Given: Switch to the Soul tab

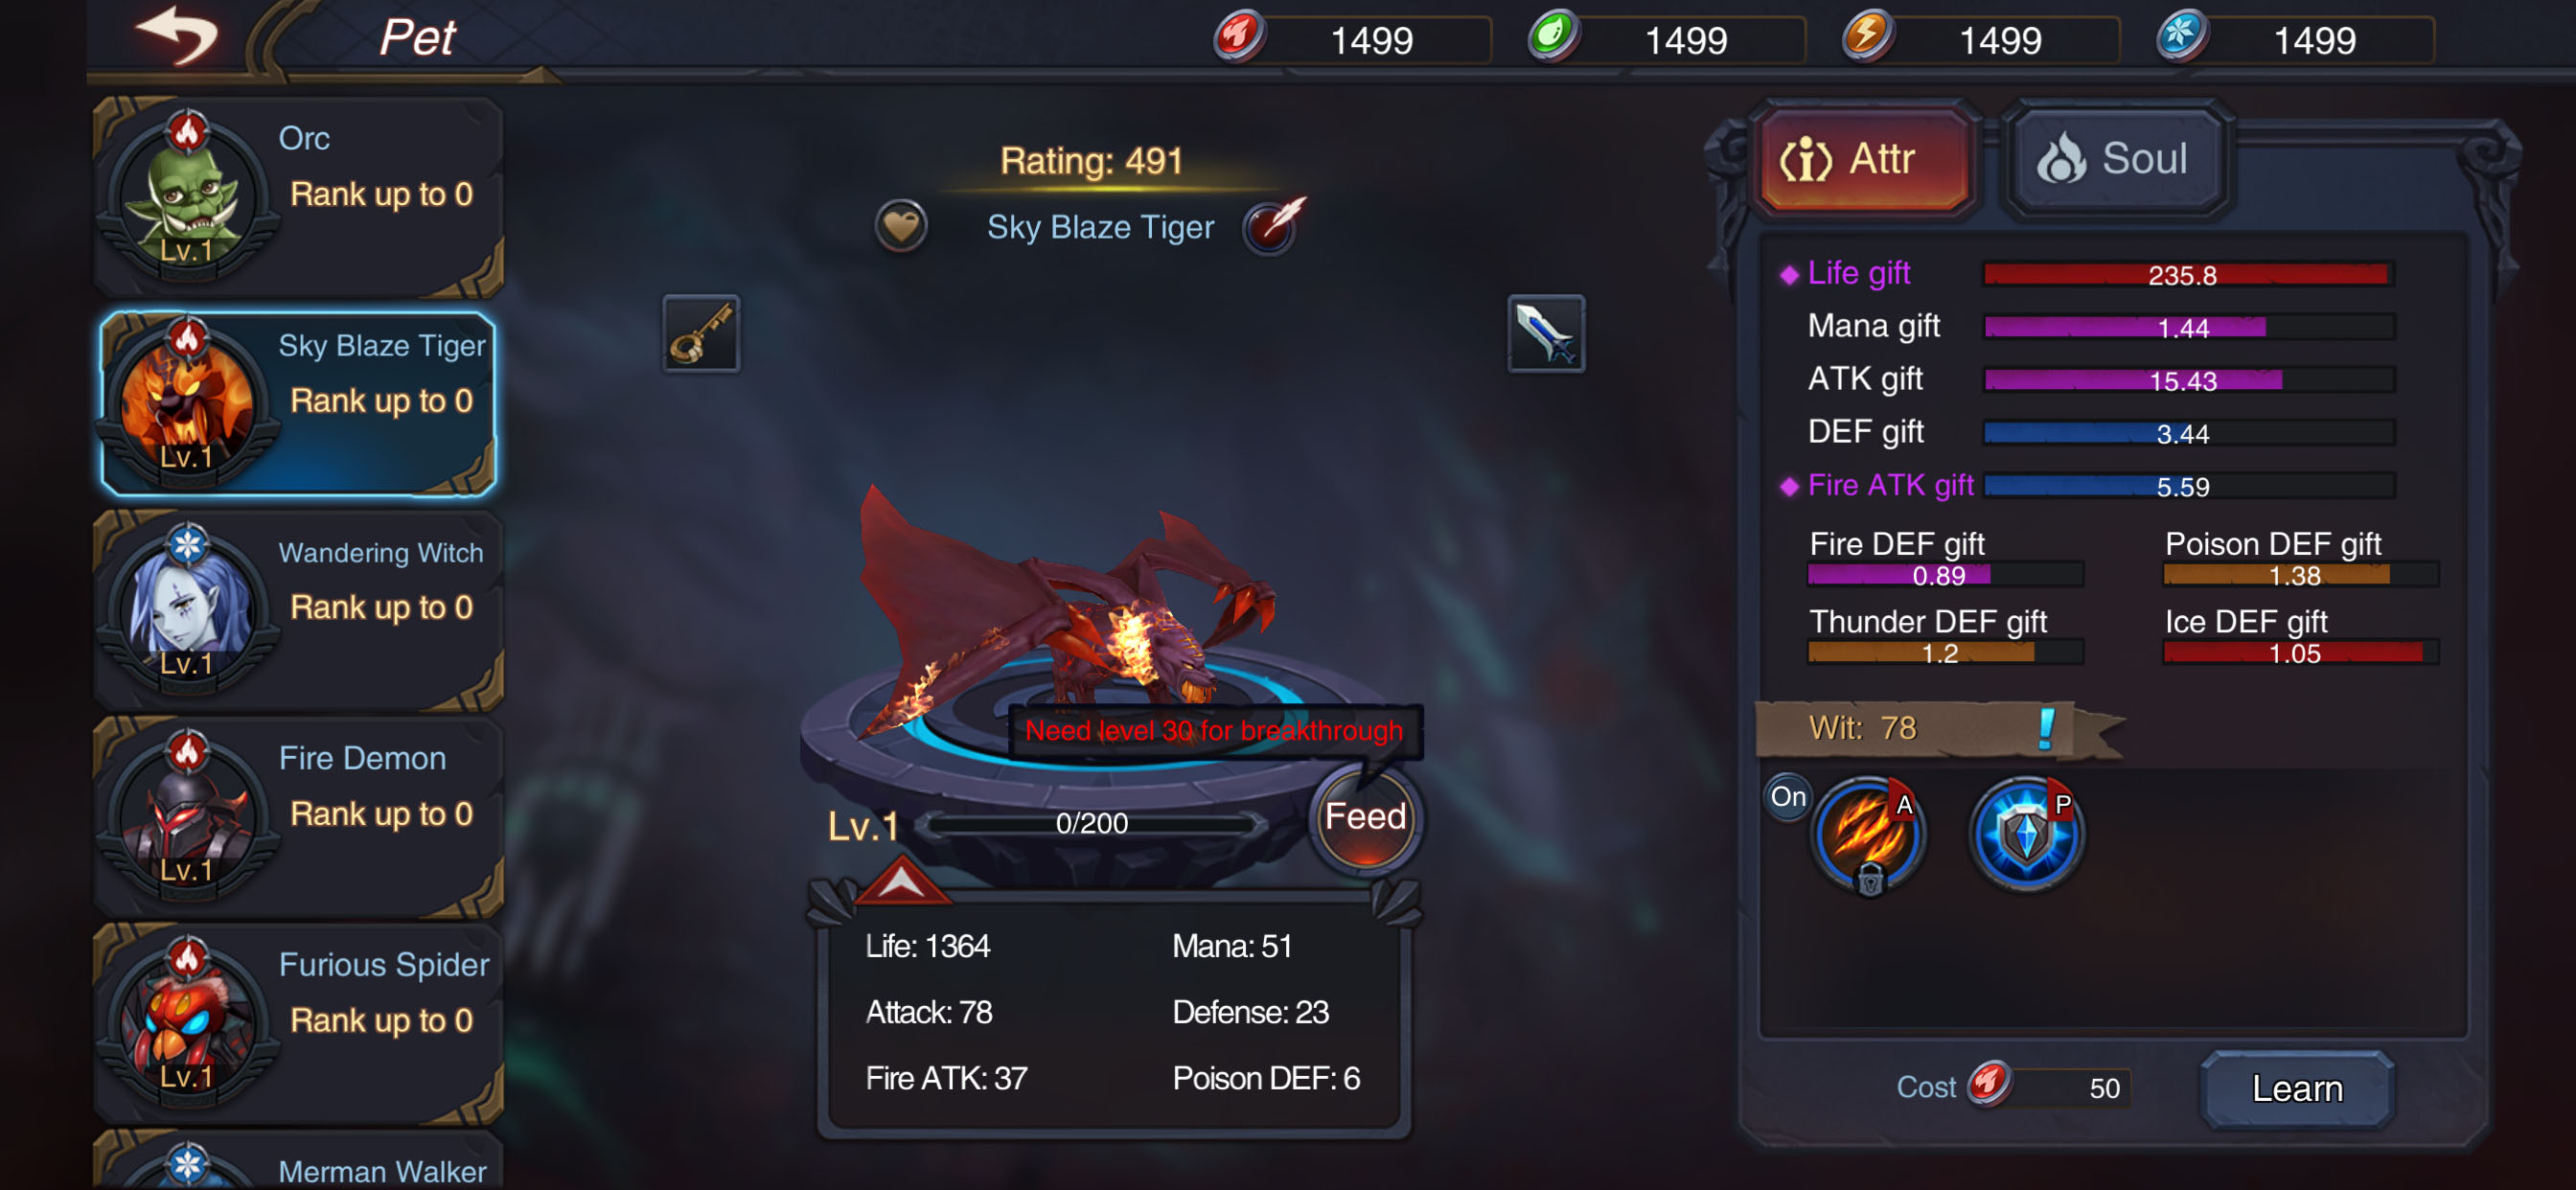Looking at the screenshot, I should pos(2115,160).
